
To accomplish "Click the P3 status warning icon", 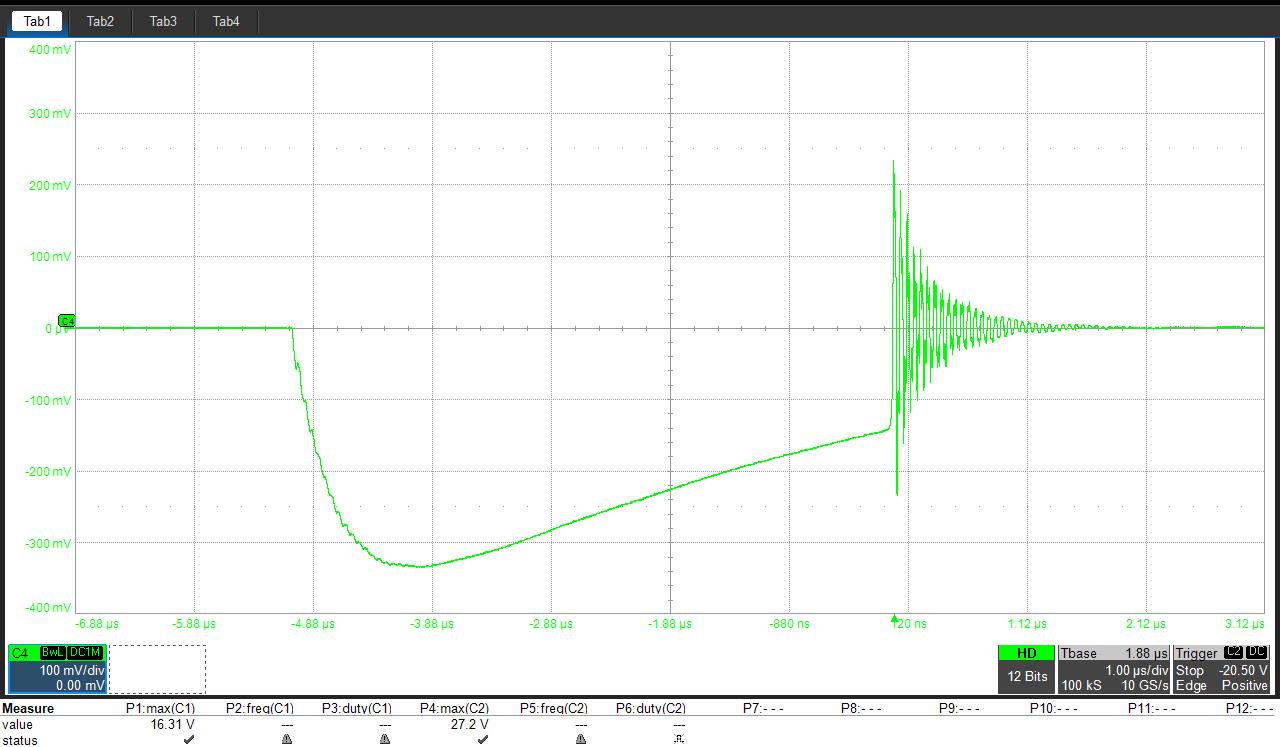I will [385, 740].
